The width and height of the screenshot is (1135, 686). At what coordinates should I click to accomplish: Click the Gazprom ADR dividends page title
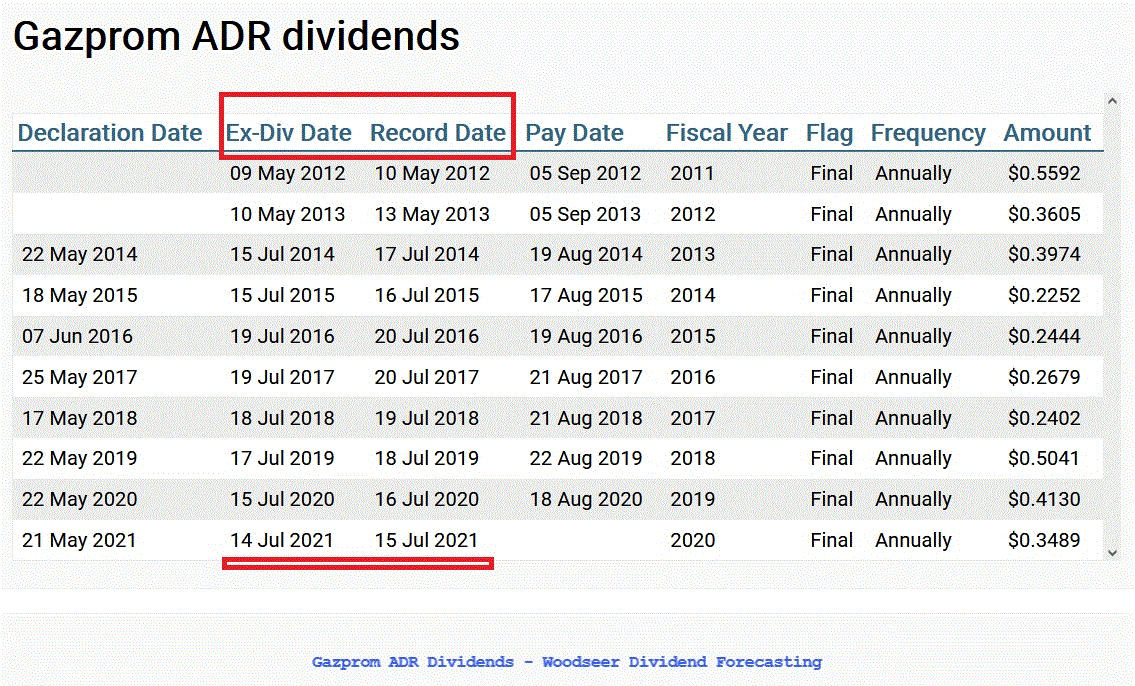coord(236,36)
